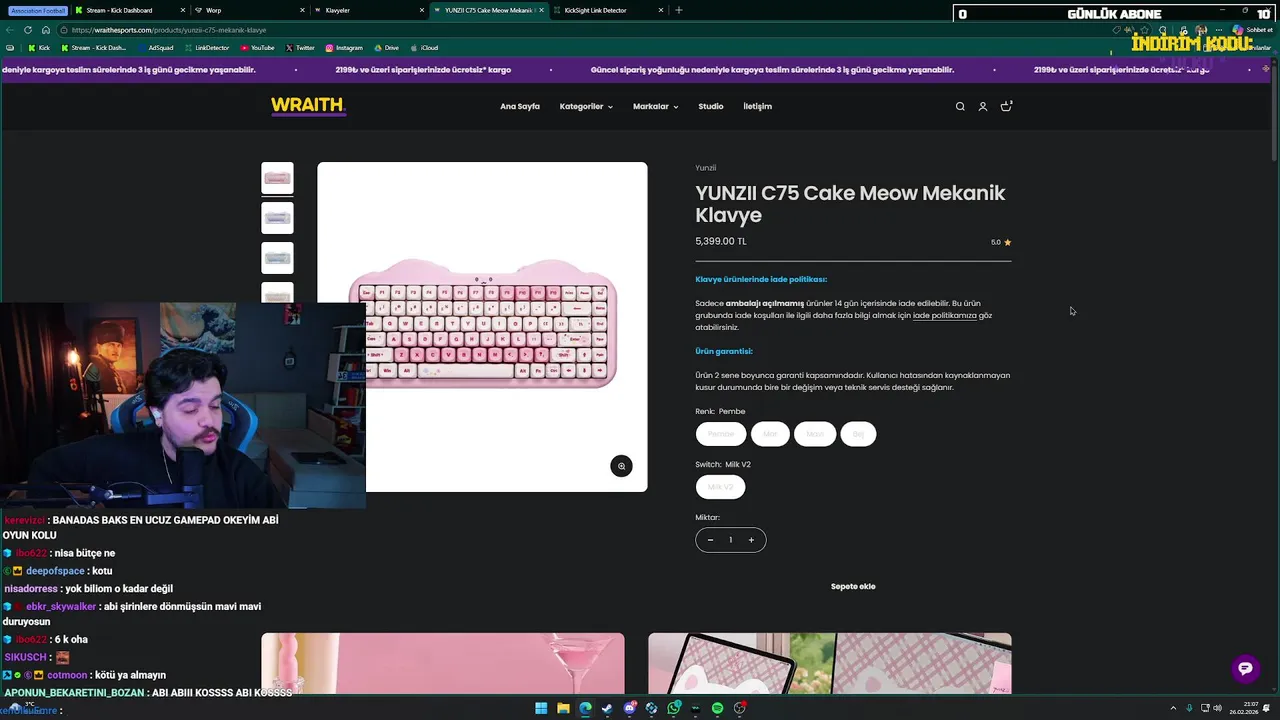This screenshot has width=1280, height=720.
Task: Open File Explorer from taskbar
Action: click(563, 708)
